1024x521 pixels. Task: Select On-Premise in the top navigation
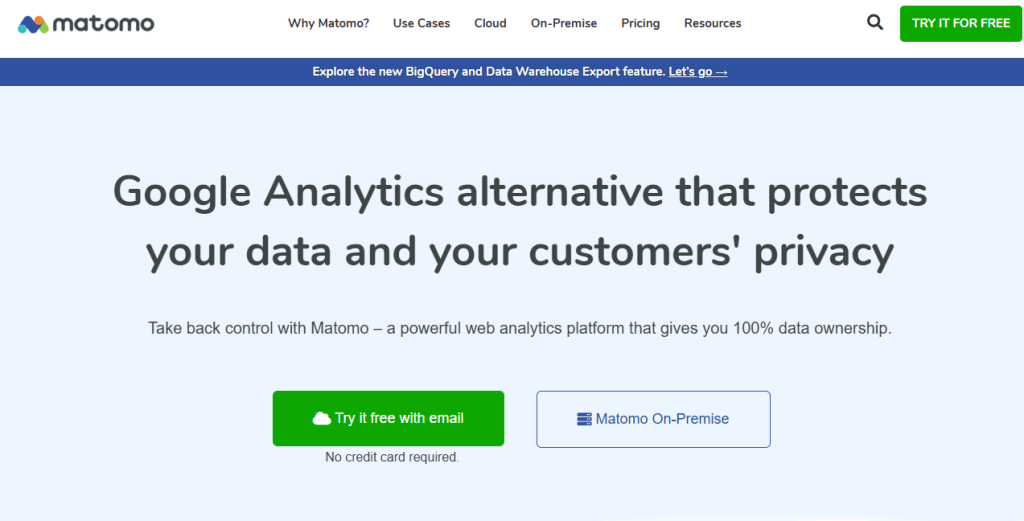(x=564, y=23)
